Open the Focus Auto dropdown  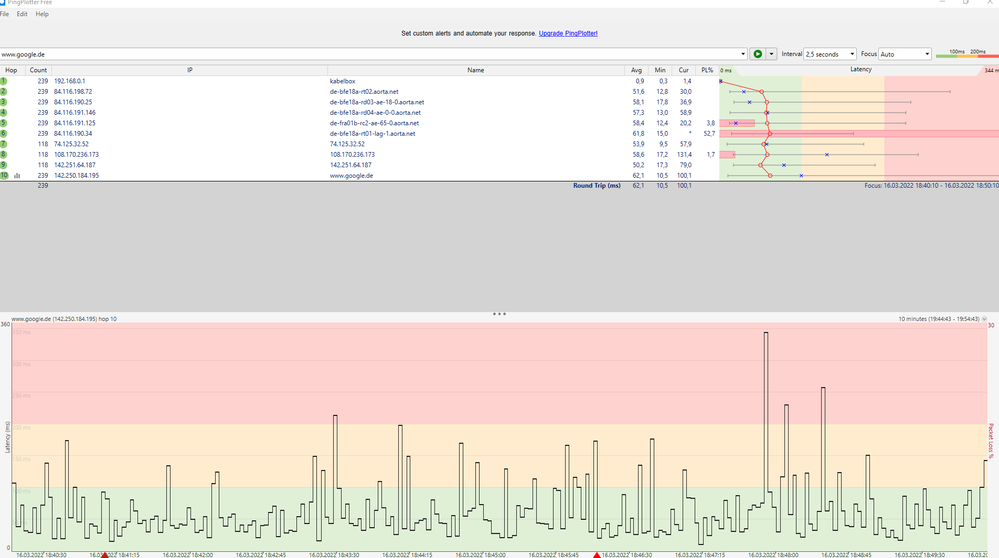[x=905, y=54]
